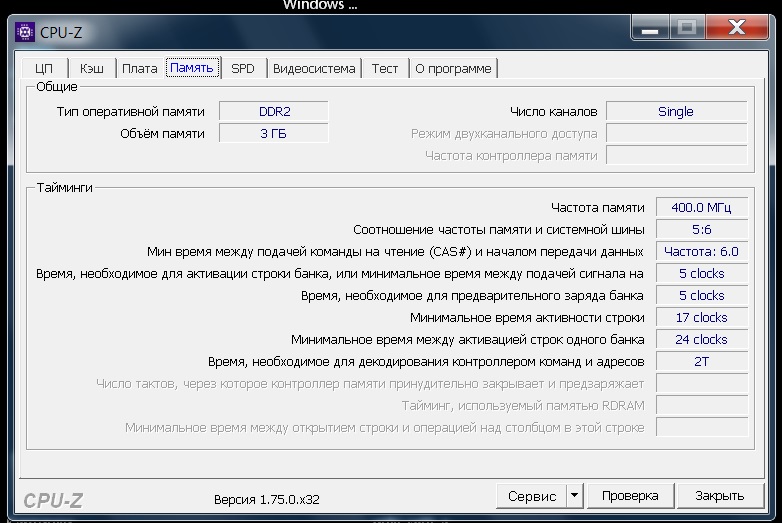Click the Single channels value
Screen dimensions: 782x523
coord(676,112)
